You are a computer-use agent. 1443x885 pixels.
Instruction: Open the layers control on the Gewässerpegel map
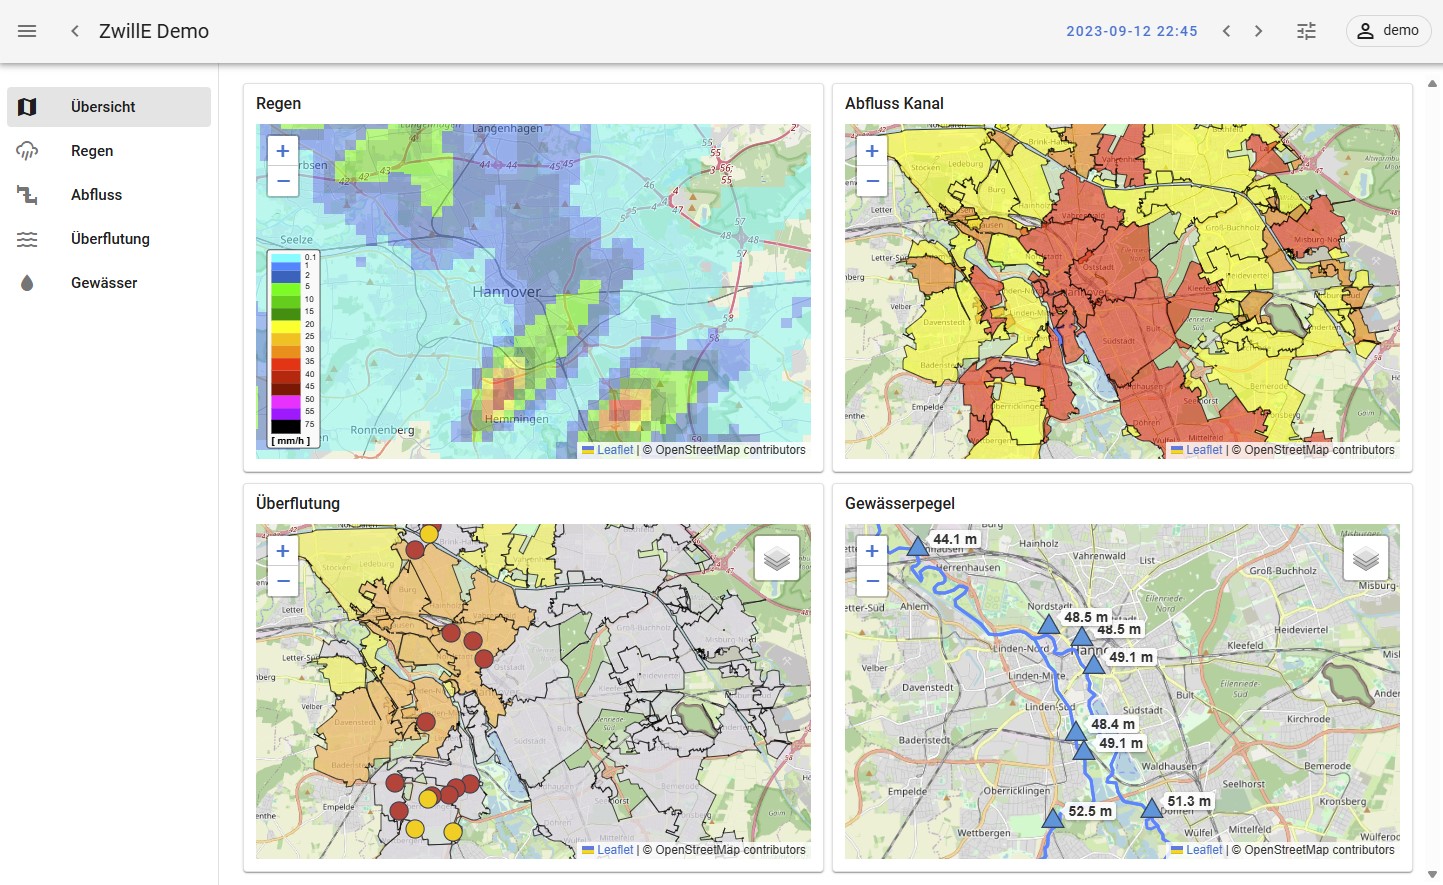click(x=1365, y=558)
